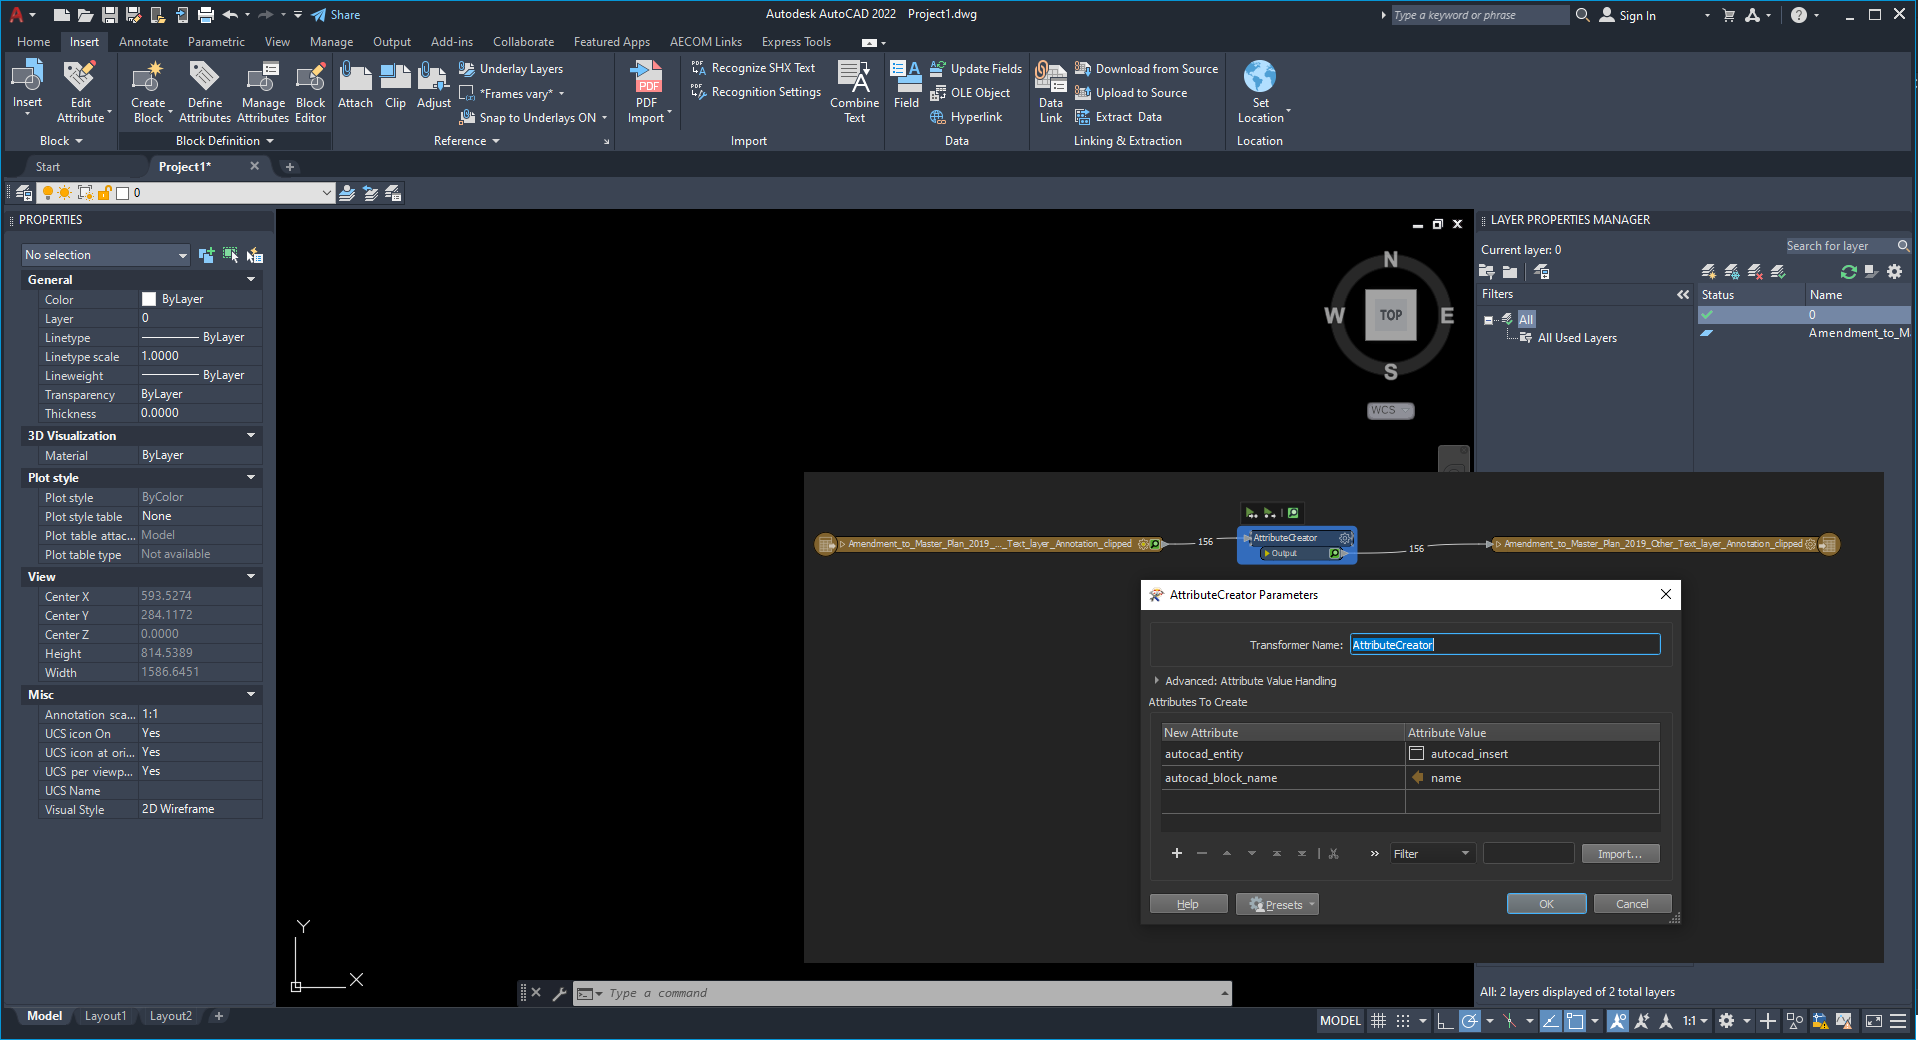Image resolution: width=1918 pixels, height=1040 pixels.
Task: Click the Insert block icon
Action: pos(27,76)
